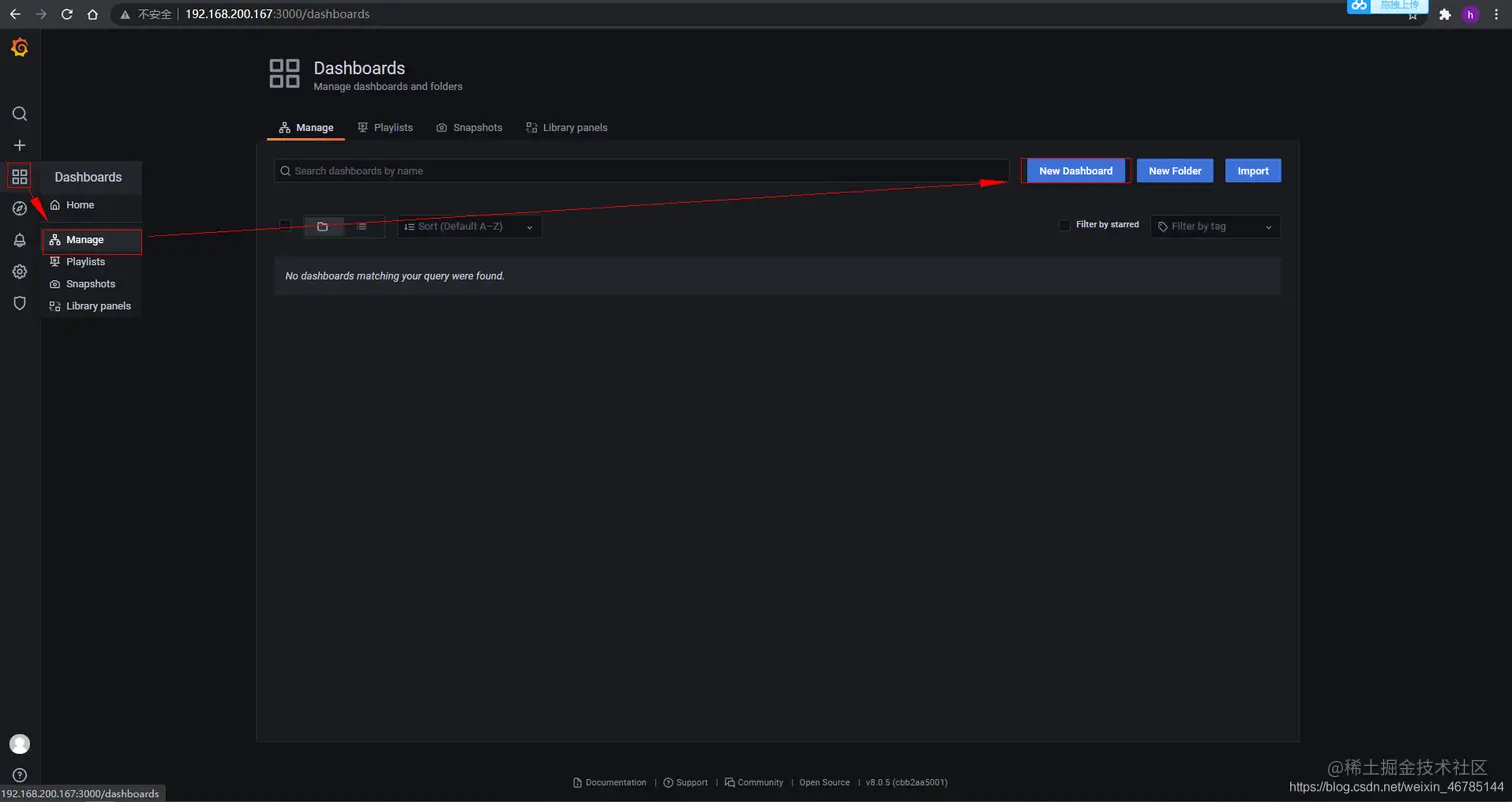Click the browser address bar URL
Viewport: 1512px width, 802px height.
[277, 15]
